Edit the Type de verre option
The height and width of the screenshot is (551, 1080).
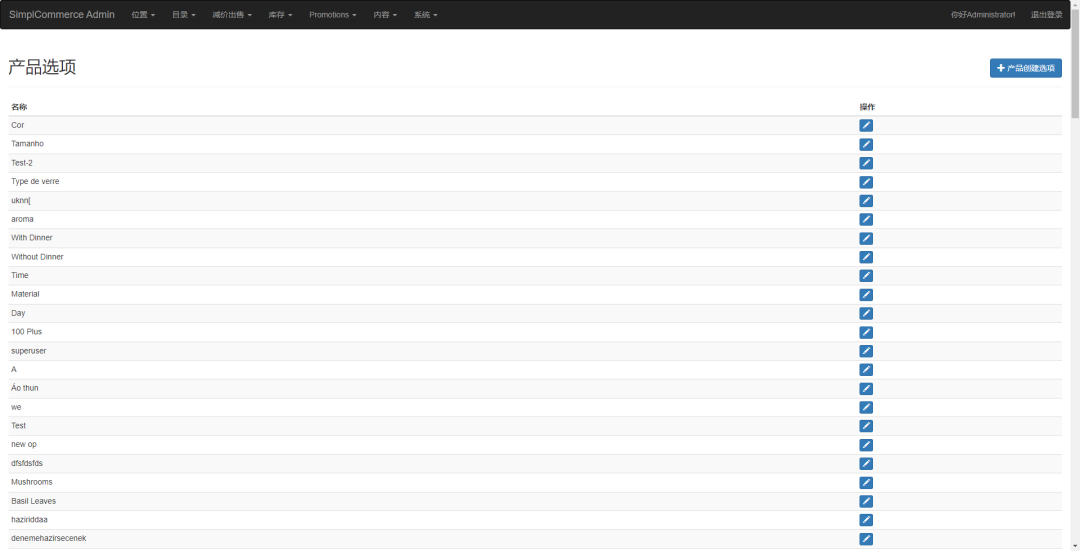(866, 182)
